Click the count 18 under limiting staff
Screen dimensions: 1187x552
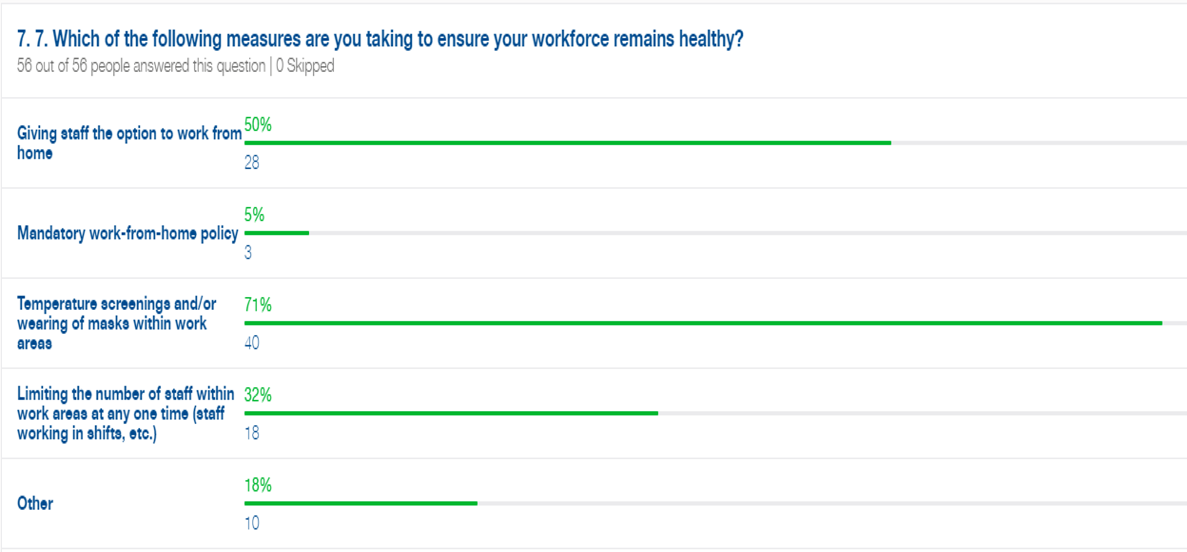[252, 433]
